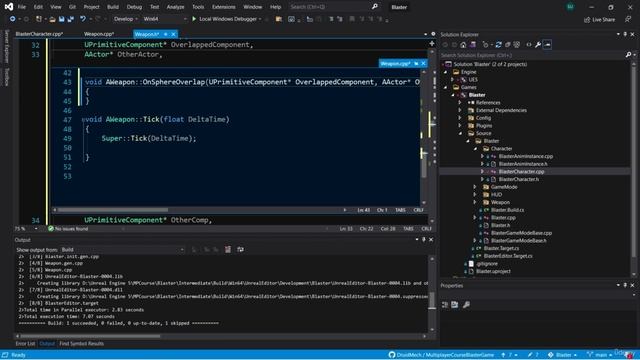
Task: Click the GitHub repository icon in status bar
Action: coord(392,355)
